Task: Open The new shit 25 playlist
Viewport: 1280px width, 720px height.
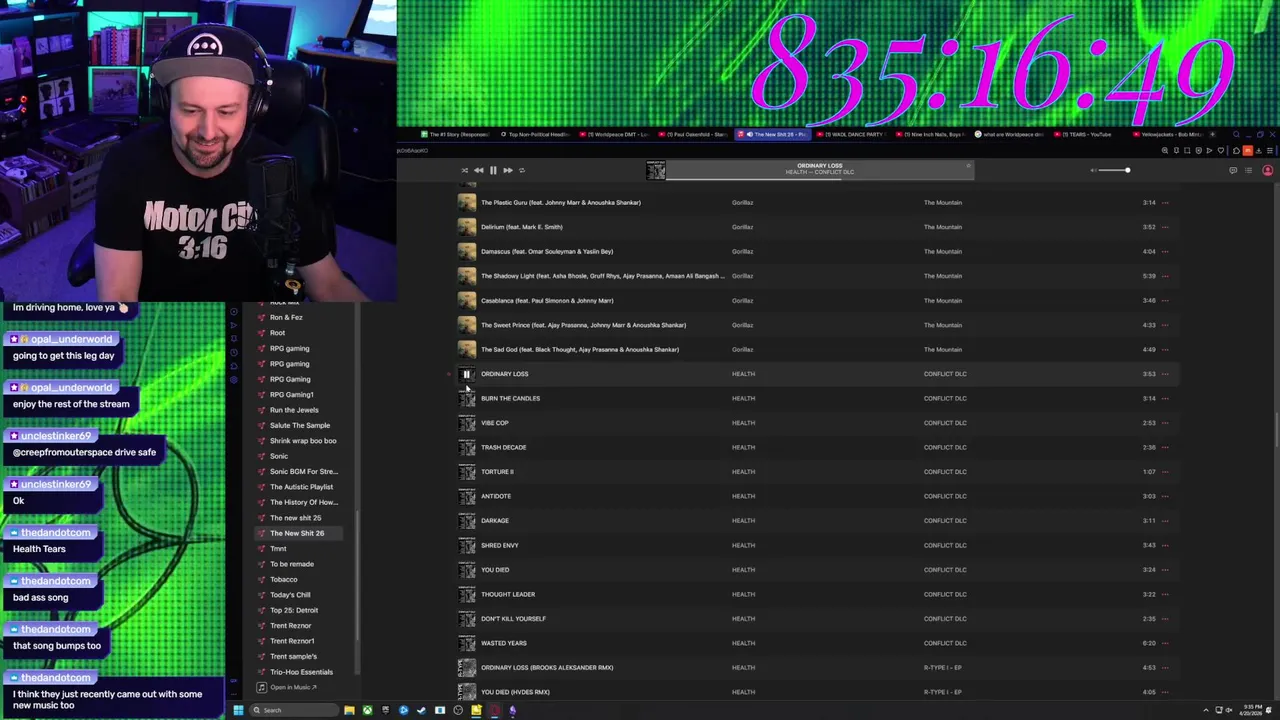Action: tap(295, 518)
